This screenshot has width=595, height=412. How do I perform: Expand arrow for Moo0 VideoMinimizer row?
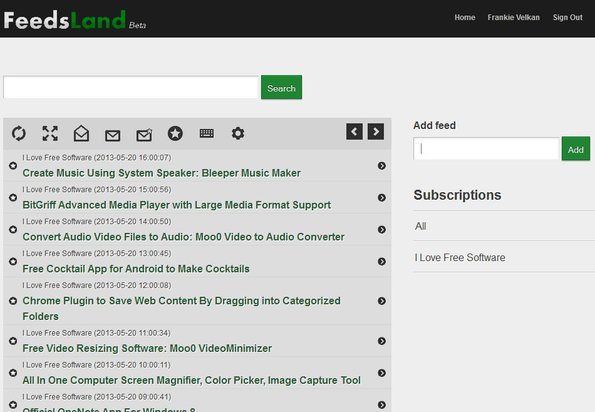coord(382,341)
